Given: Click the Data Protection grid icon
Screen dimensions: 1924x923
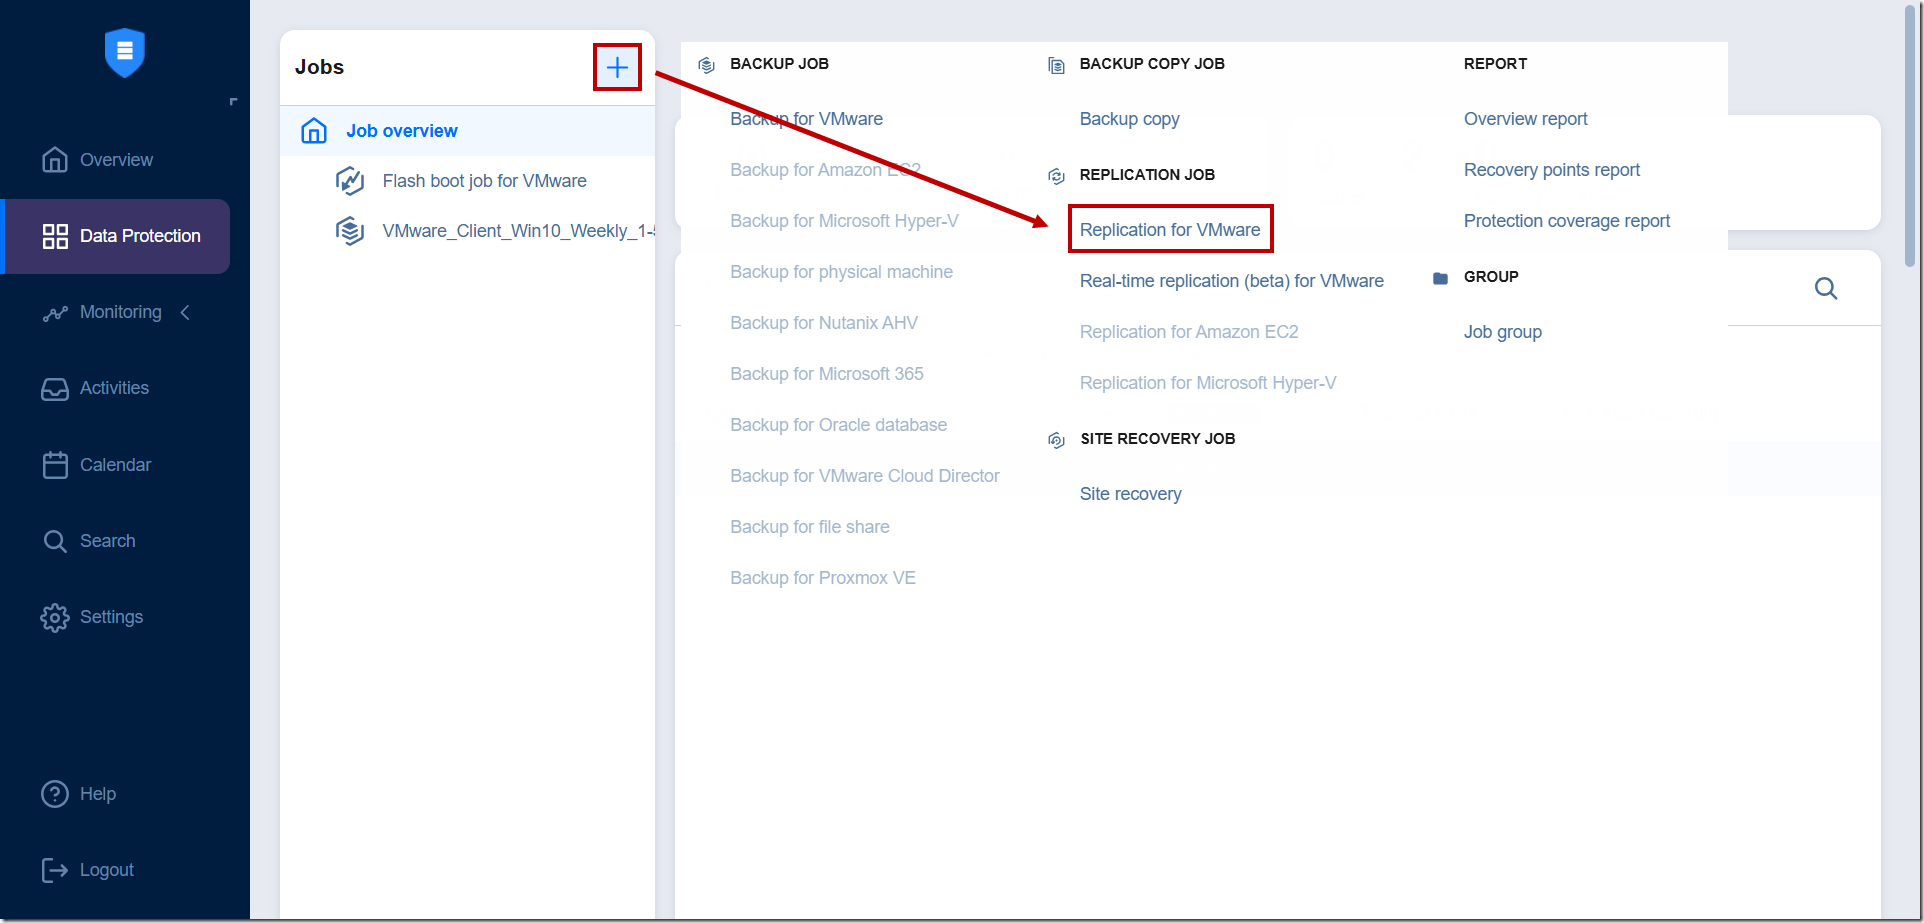Looking at the screenshot, I should point(55,236).
